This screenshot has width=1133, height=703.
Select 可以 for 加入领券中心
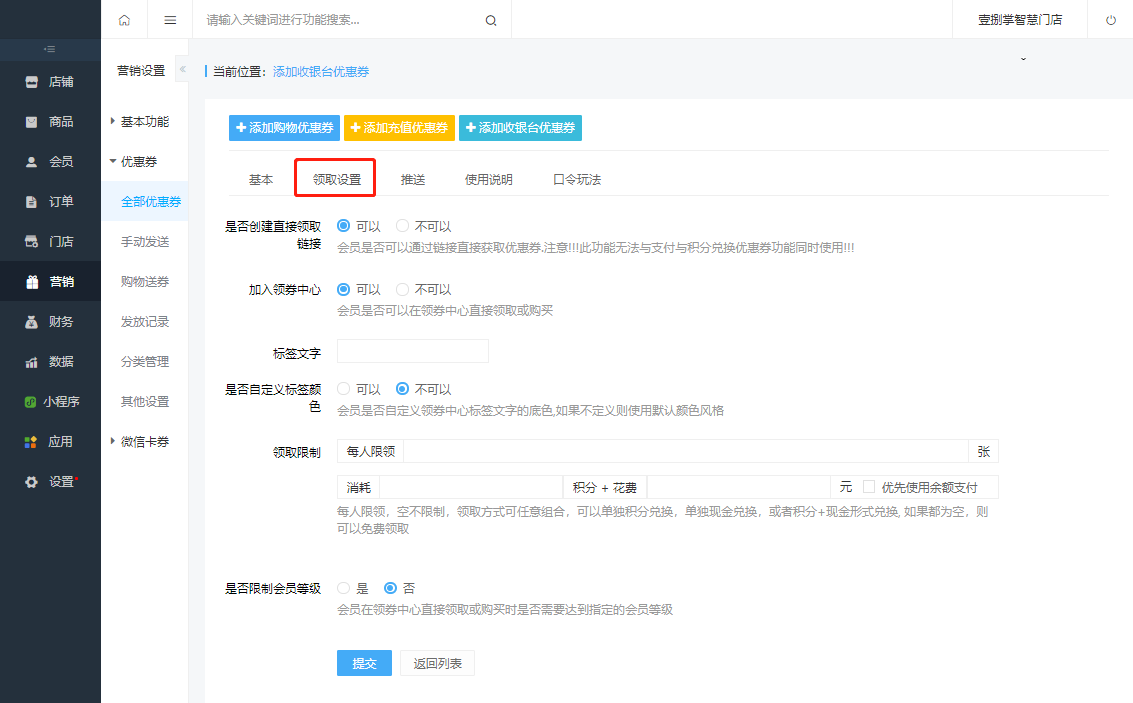[x=344, y=289]
